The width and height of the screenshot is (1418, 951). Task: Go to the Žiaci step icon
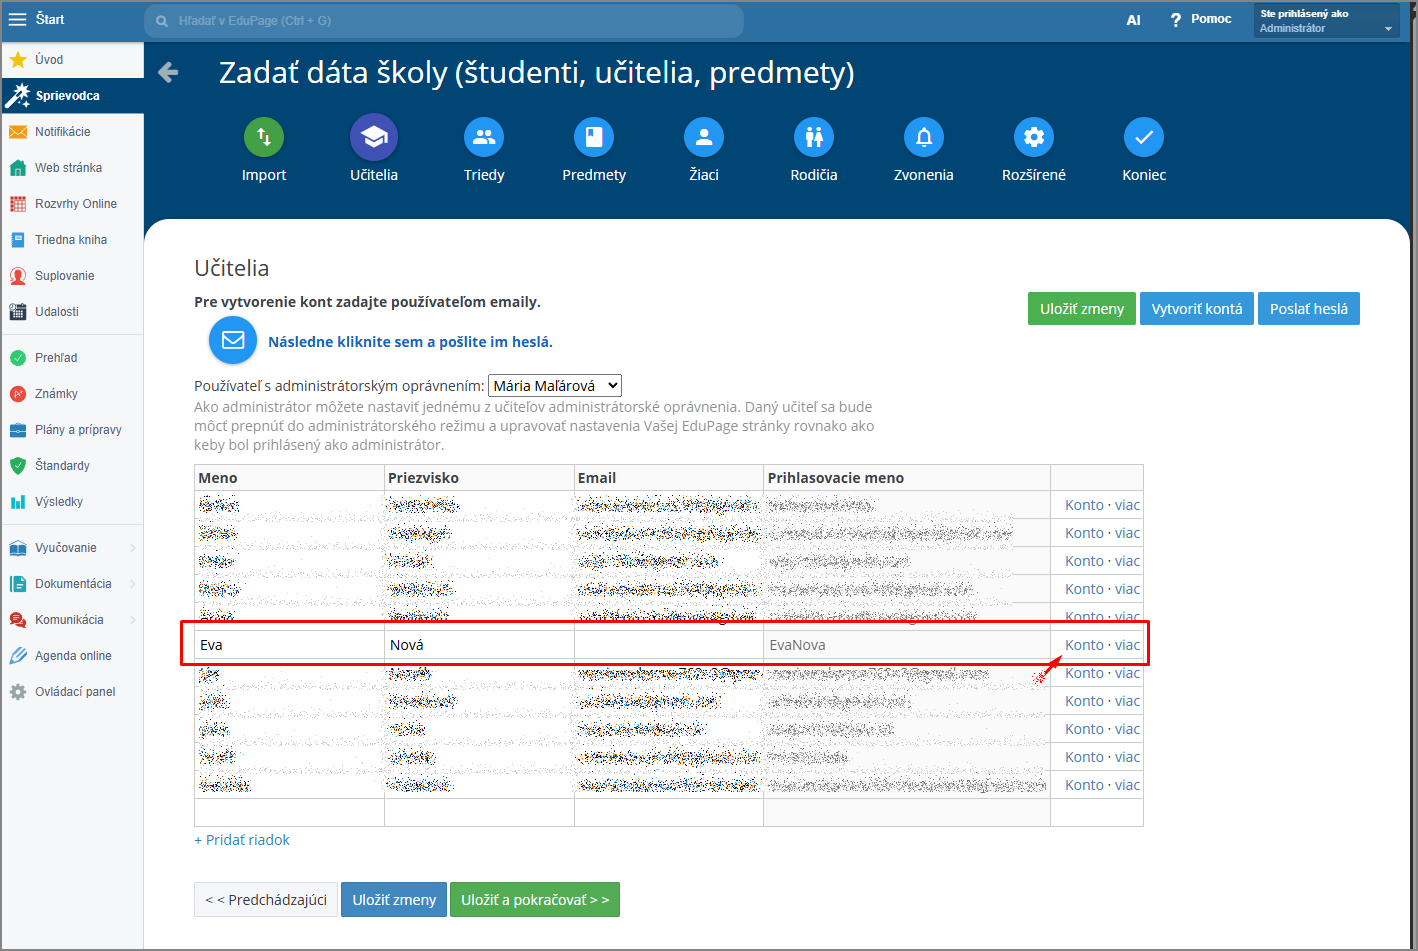pyautogui.click(x=704, y=138)
